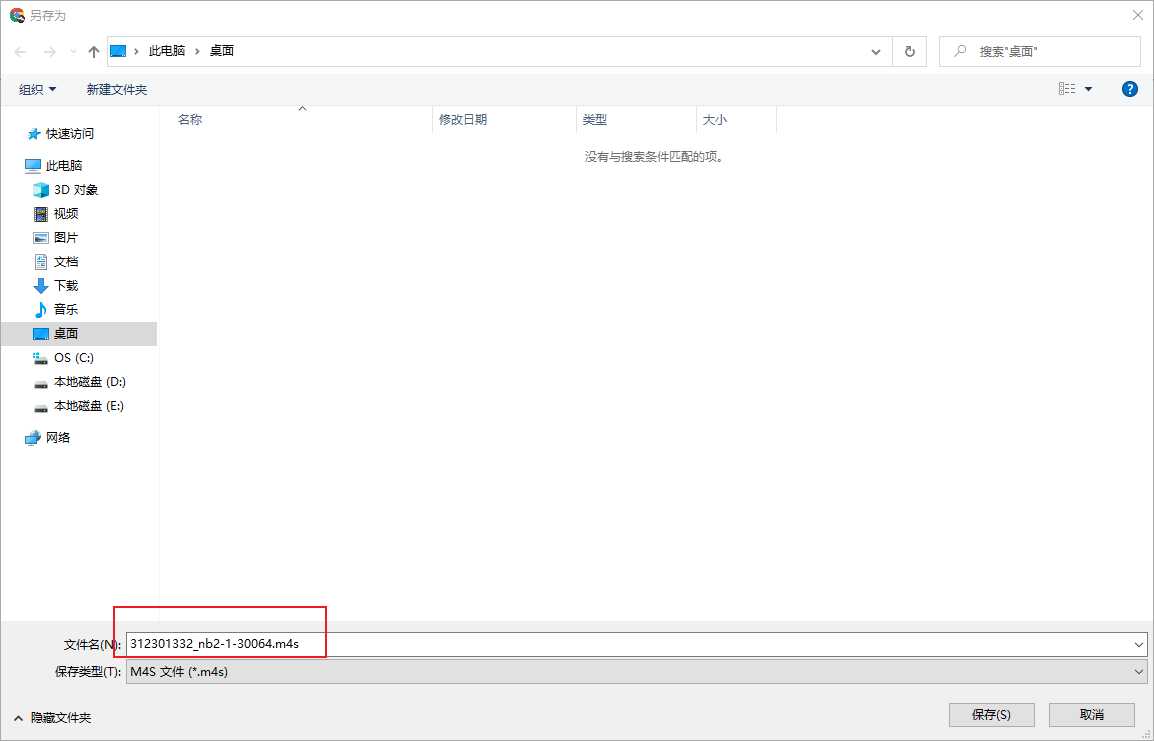Open OS (C:) drive

(x=74, y=358)
